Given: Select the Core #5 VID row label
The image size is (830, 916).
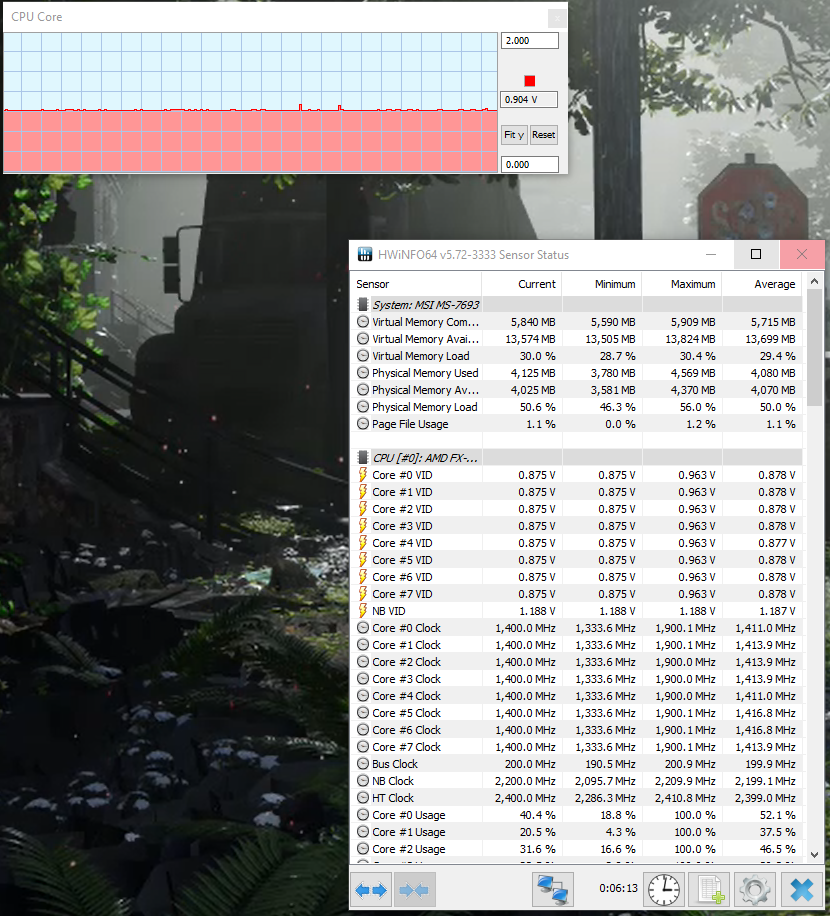Looking at the screenshot, I should click(402, 560).
